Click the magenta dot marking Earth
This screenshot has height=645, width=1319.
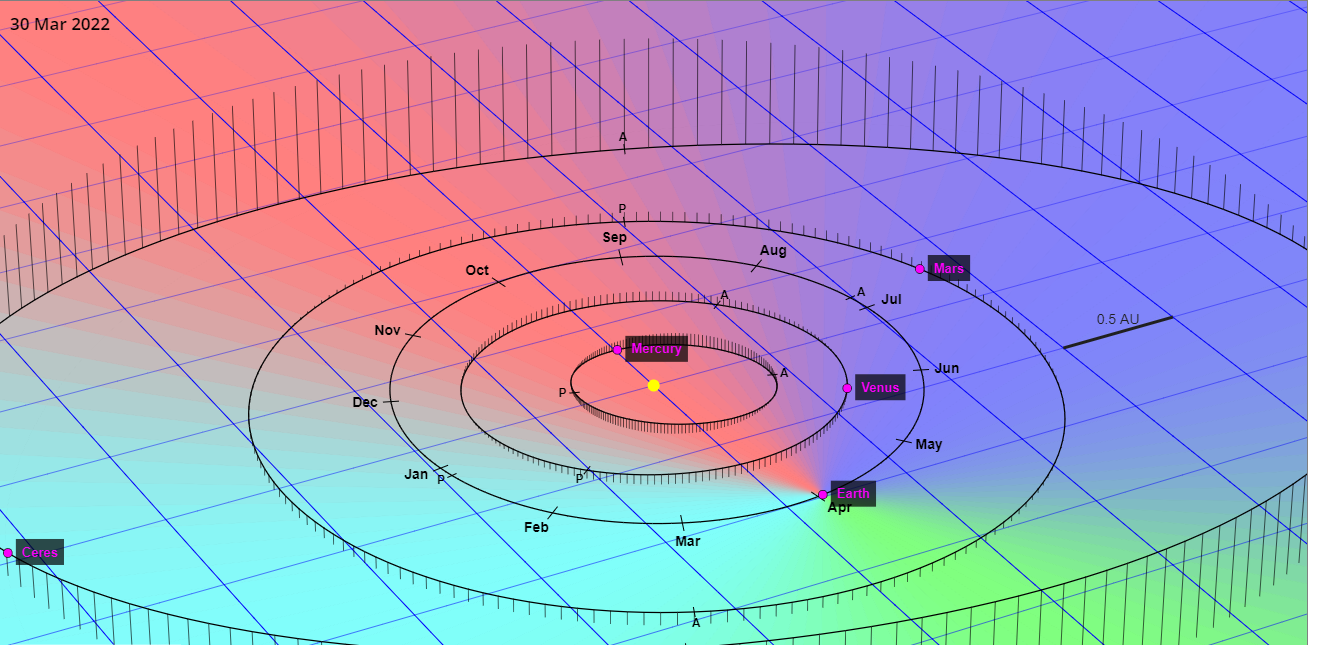[x=823, y=495]
